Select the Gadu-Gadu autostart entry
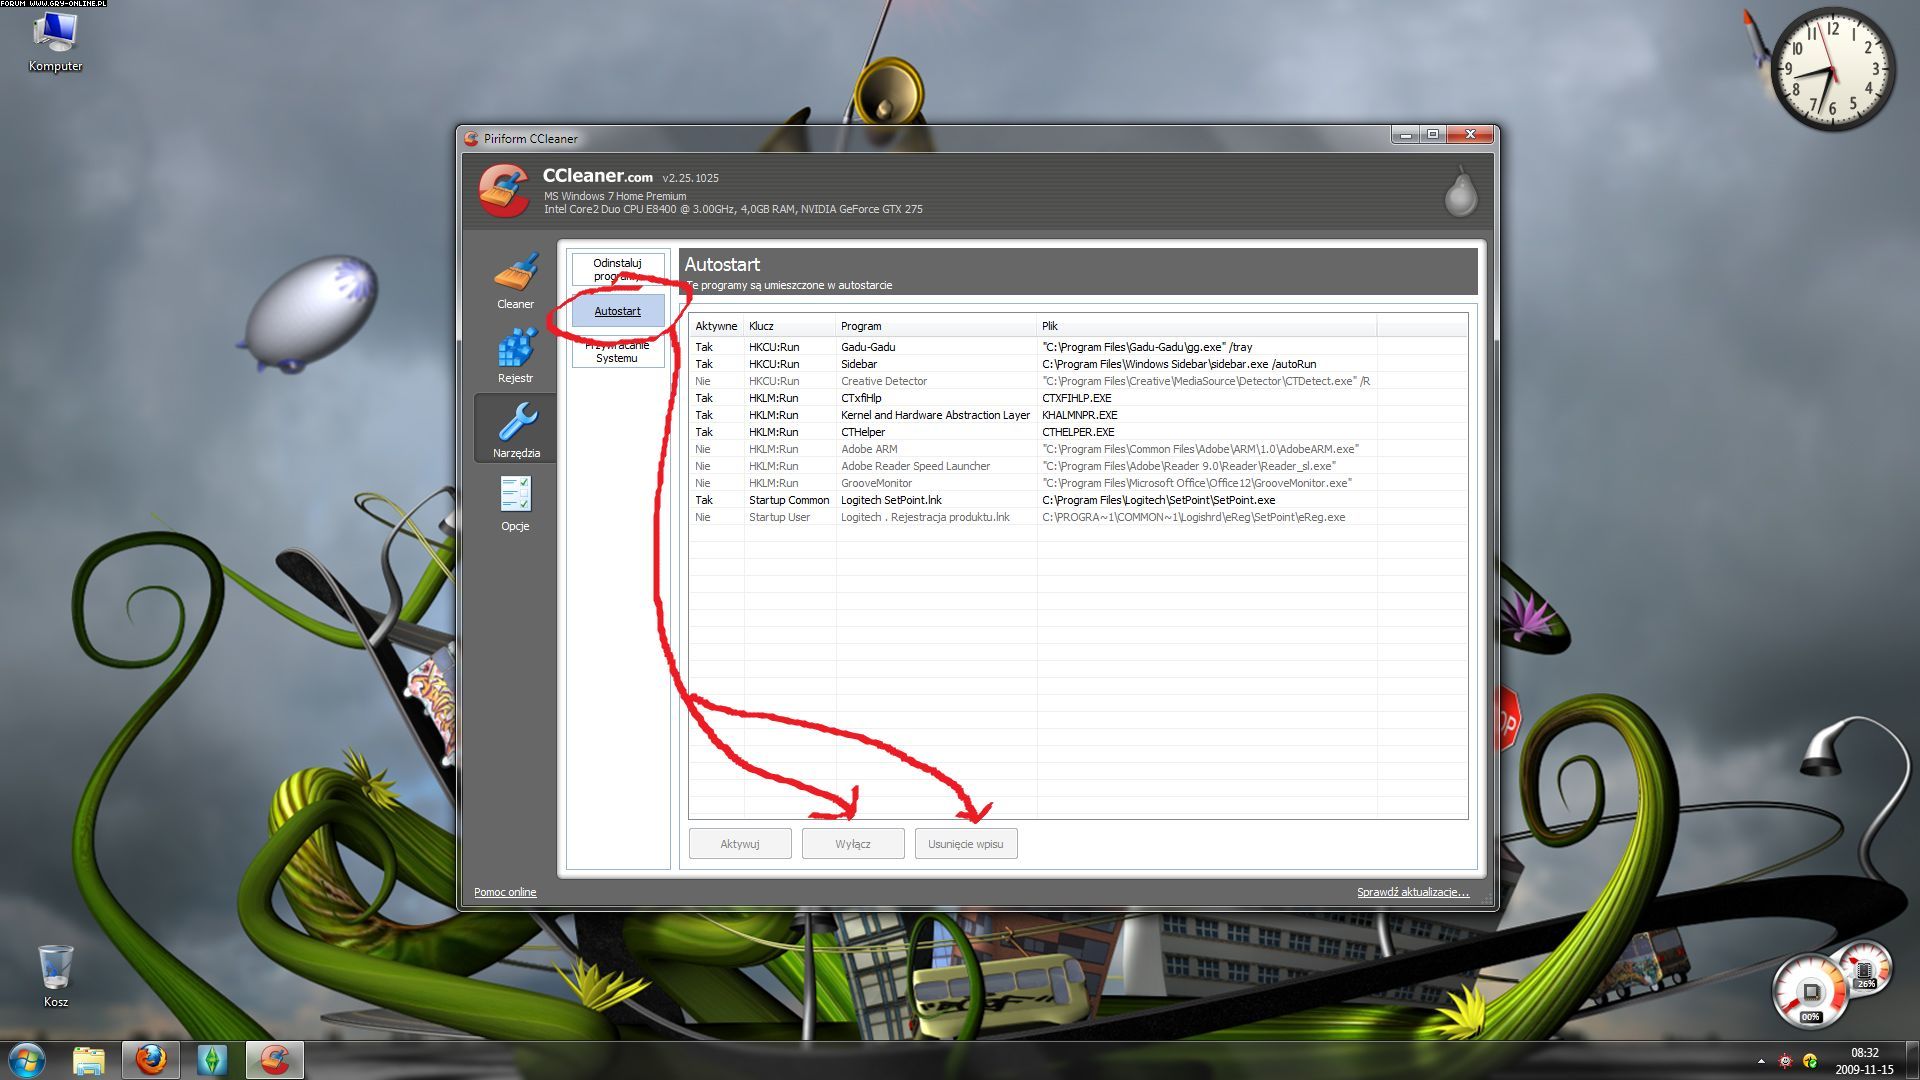1920x1080 pixels. point(1078,347)
